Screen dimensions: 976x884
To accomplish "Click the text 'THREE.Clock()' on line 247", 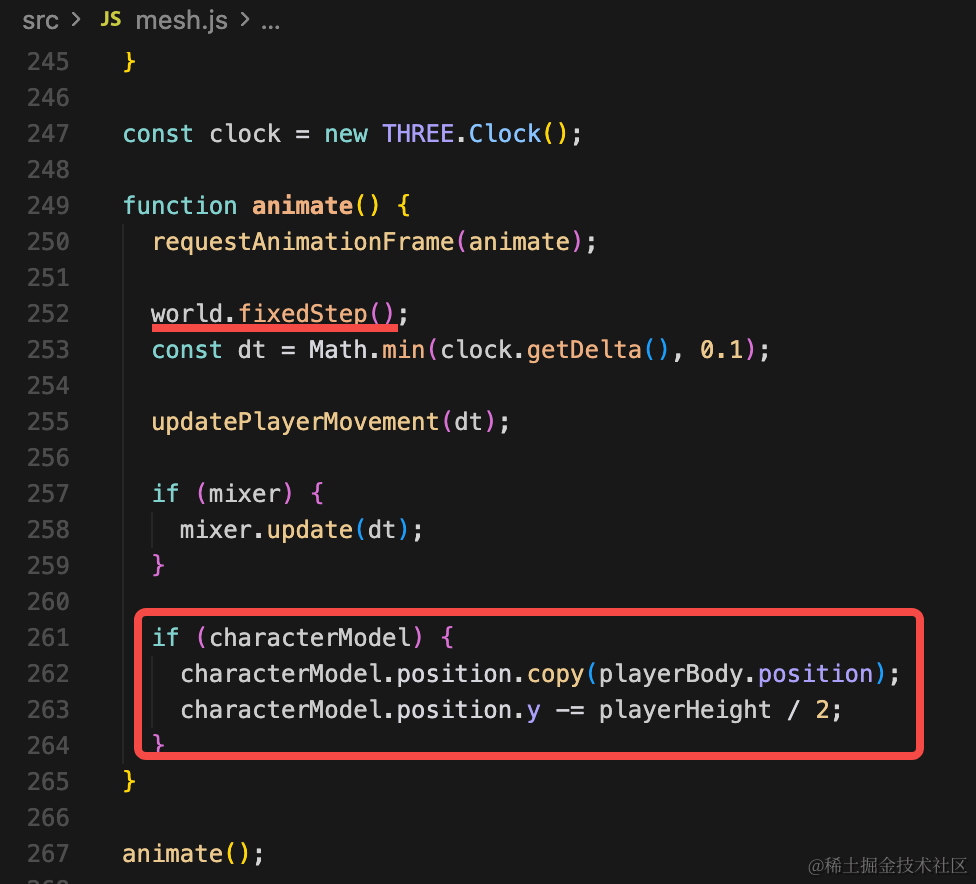I will tap(475, 134).
